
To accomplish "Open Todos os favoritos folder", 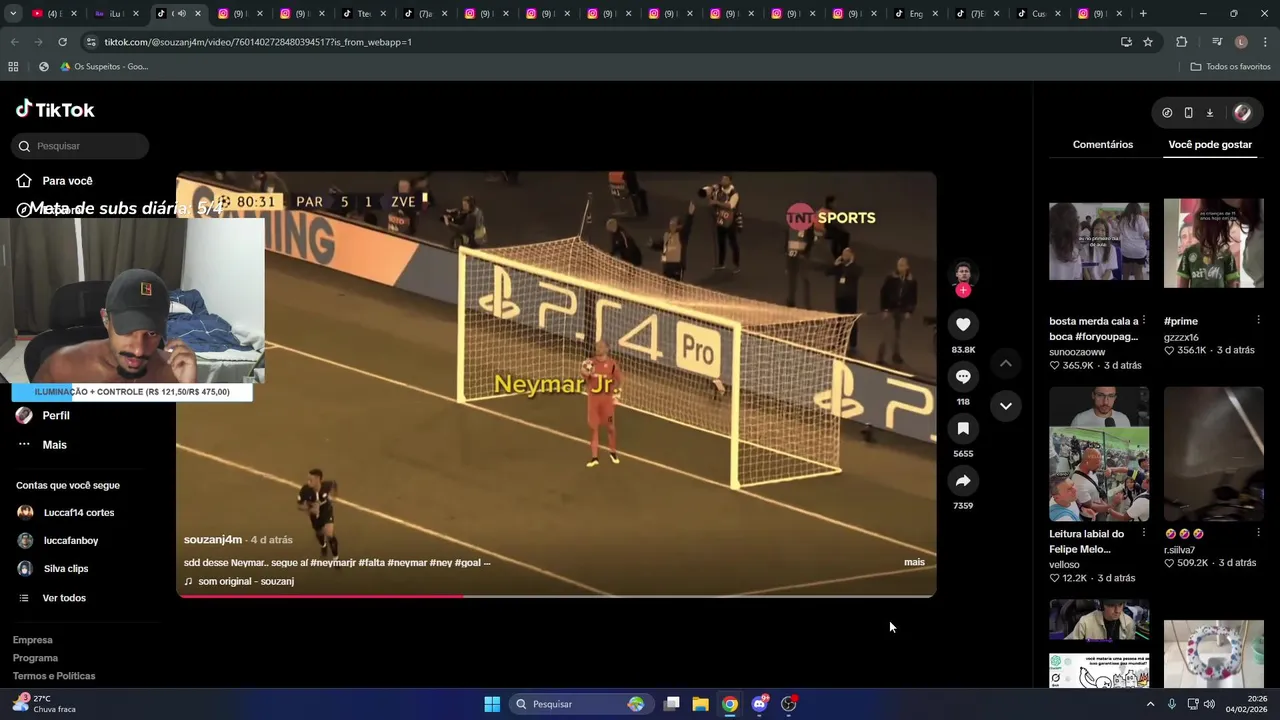I will pos(1230,67).
